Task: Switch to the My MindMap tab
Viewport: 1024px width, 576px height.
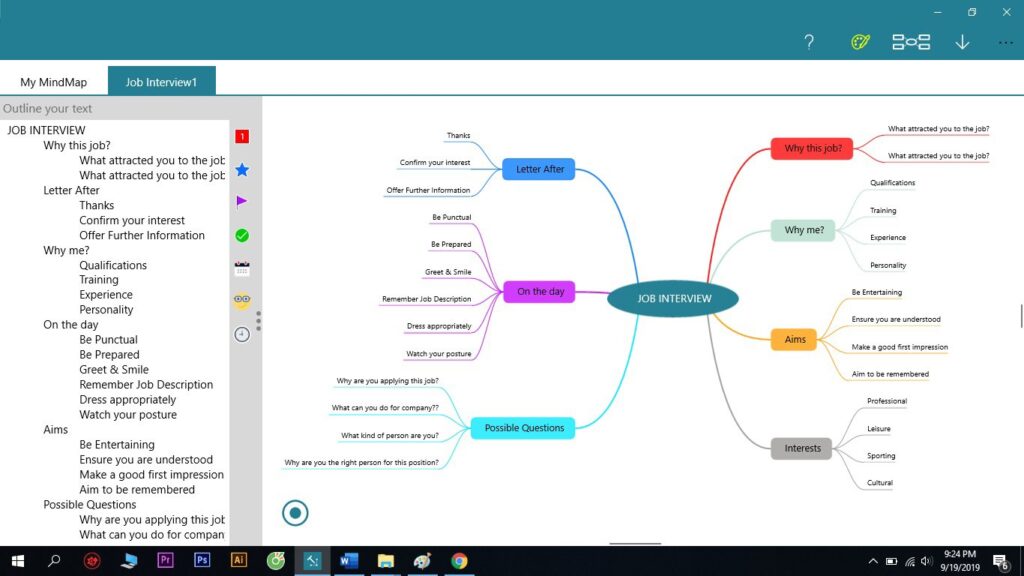Action: [x=55, y=82]
